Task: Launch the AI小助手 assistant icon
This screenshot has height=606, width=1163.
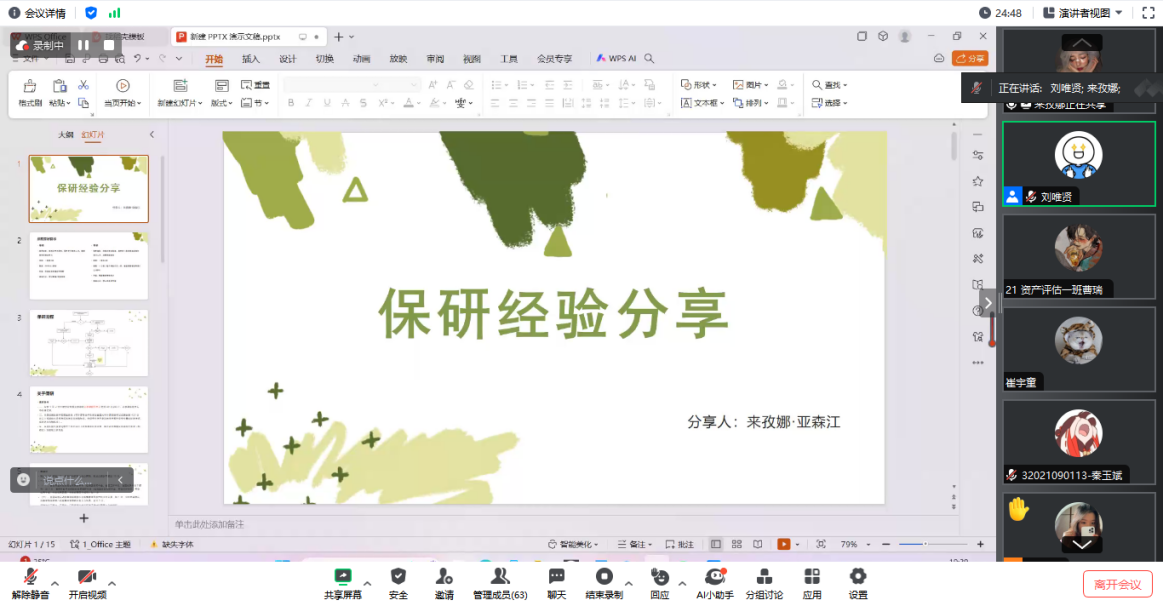Action: pyautogui.click(x=713, y=578)
